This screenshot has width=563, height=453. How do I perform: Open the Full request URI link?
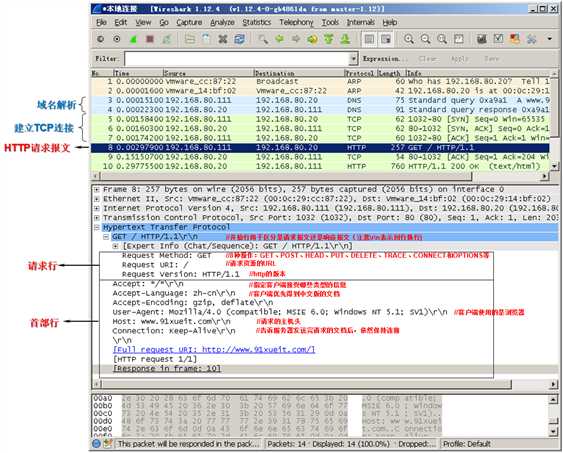(214, 350)
